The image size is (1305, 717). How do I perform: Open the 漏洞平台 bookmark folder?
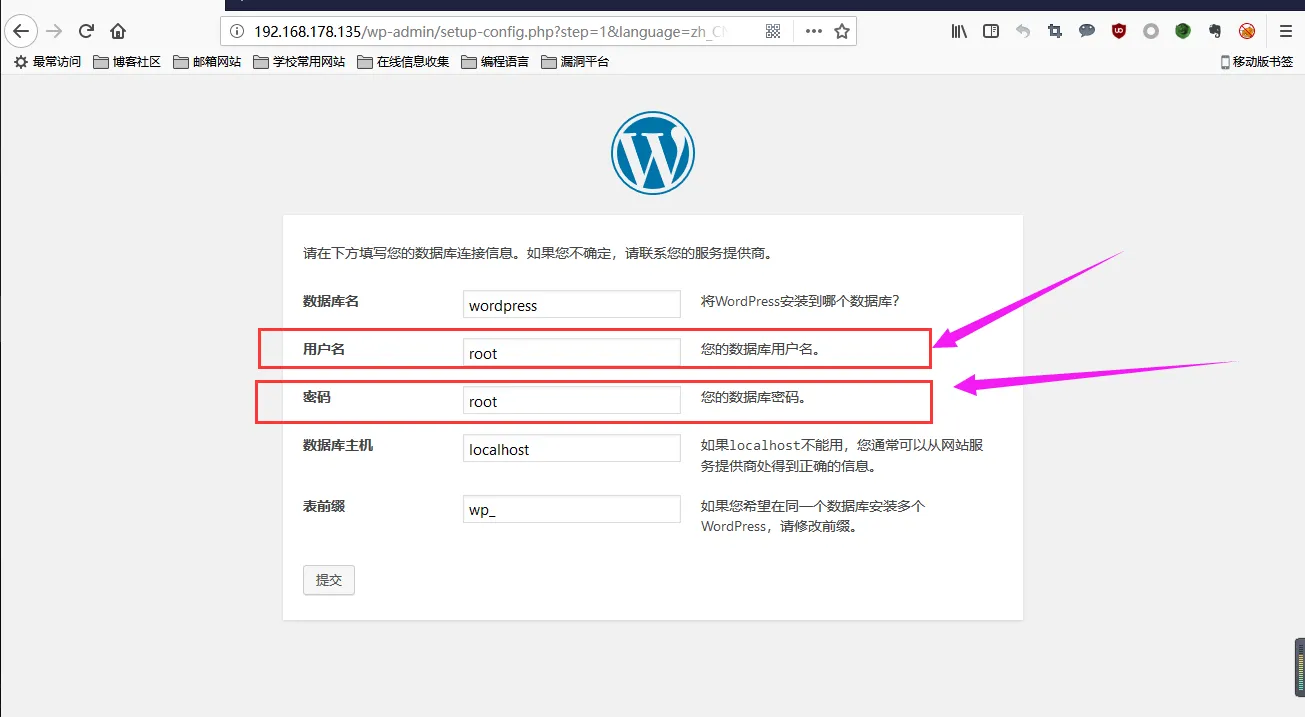pos(575,62)
